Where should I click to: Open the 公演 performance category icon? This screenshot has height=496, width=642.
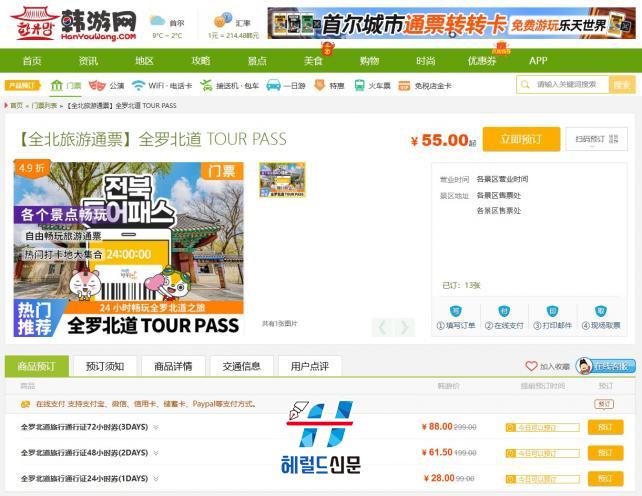[97, 86]
